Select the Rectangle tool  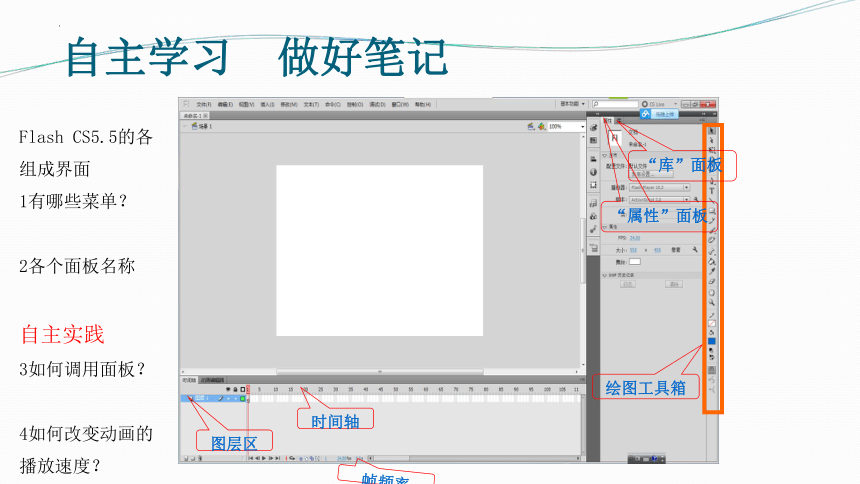tap(711, 211)
